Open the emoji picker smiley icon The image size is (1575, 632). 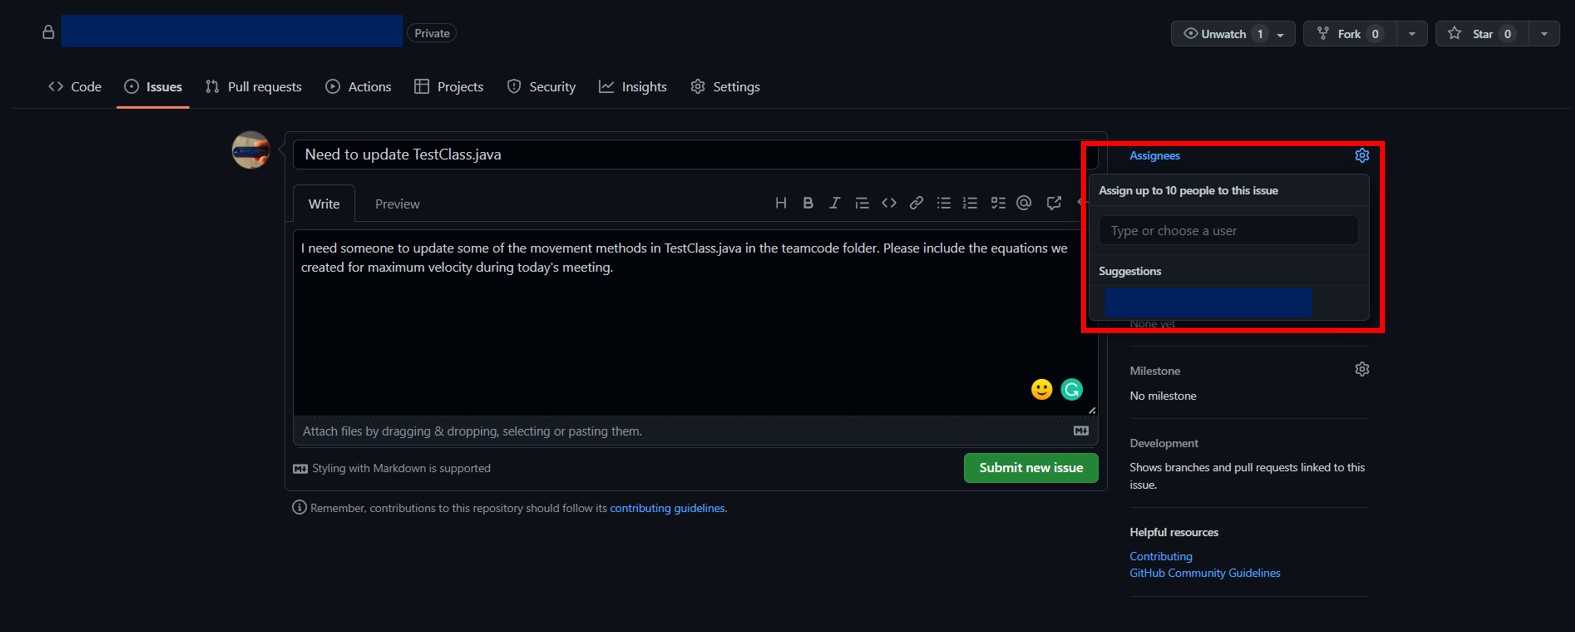(1042, 389)
